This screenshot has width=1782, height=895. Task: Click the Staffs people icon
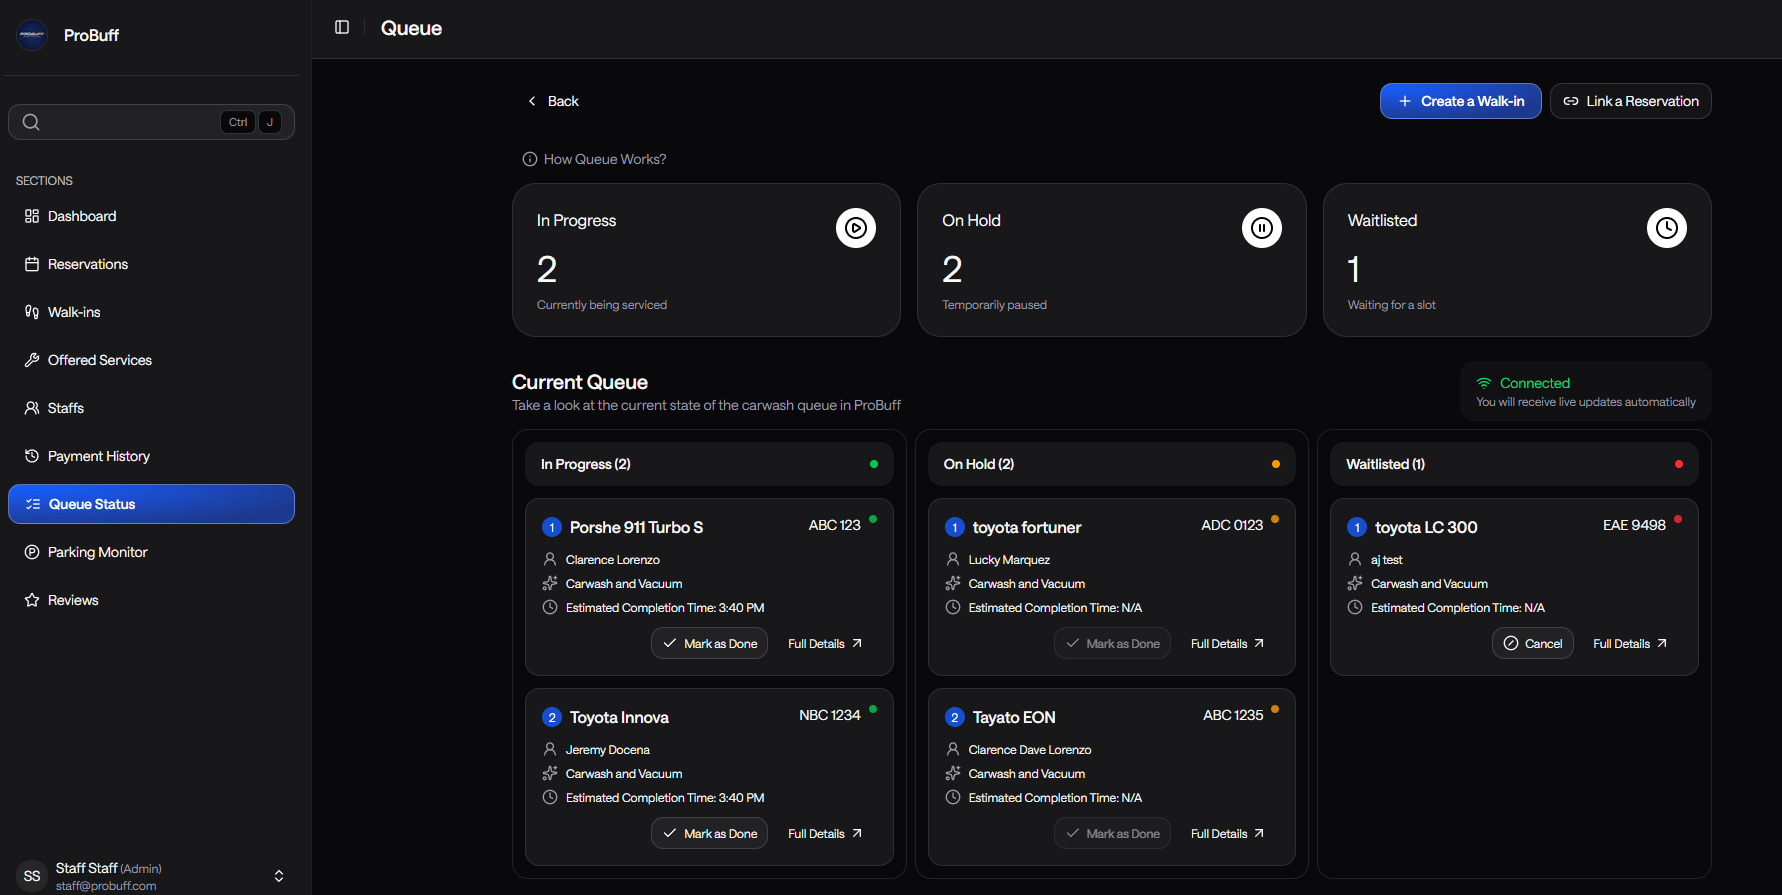[32, 408]
